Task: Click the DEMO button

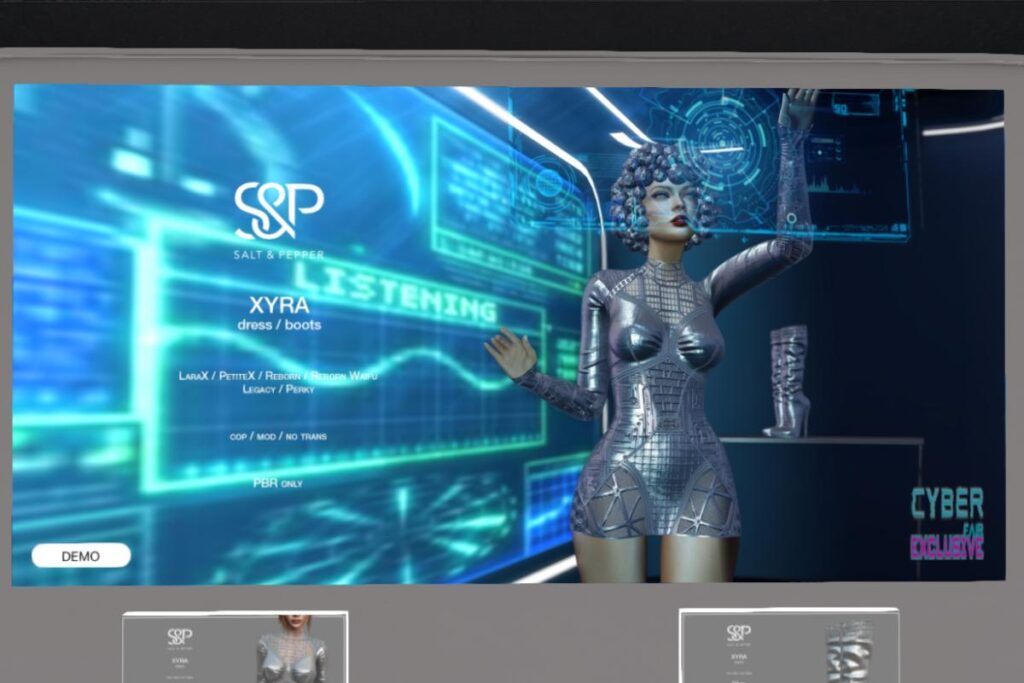Action: coord(79,555)
